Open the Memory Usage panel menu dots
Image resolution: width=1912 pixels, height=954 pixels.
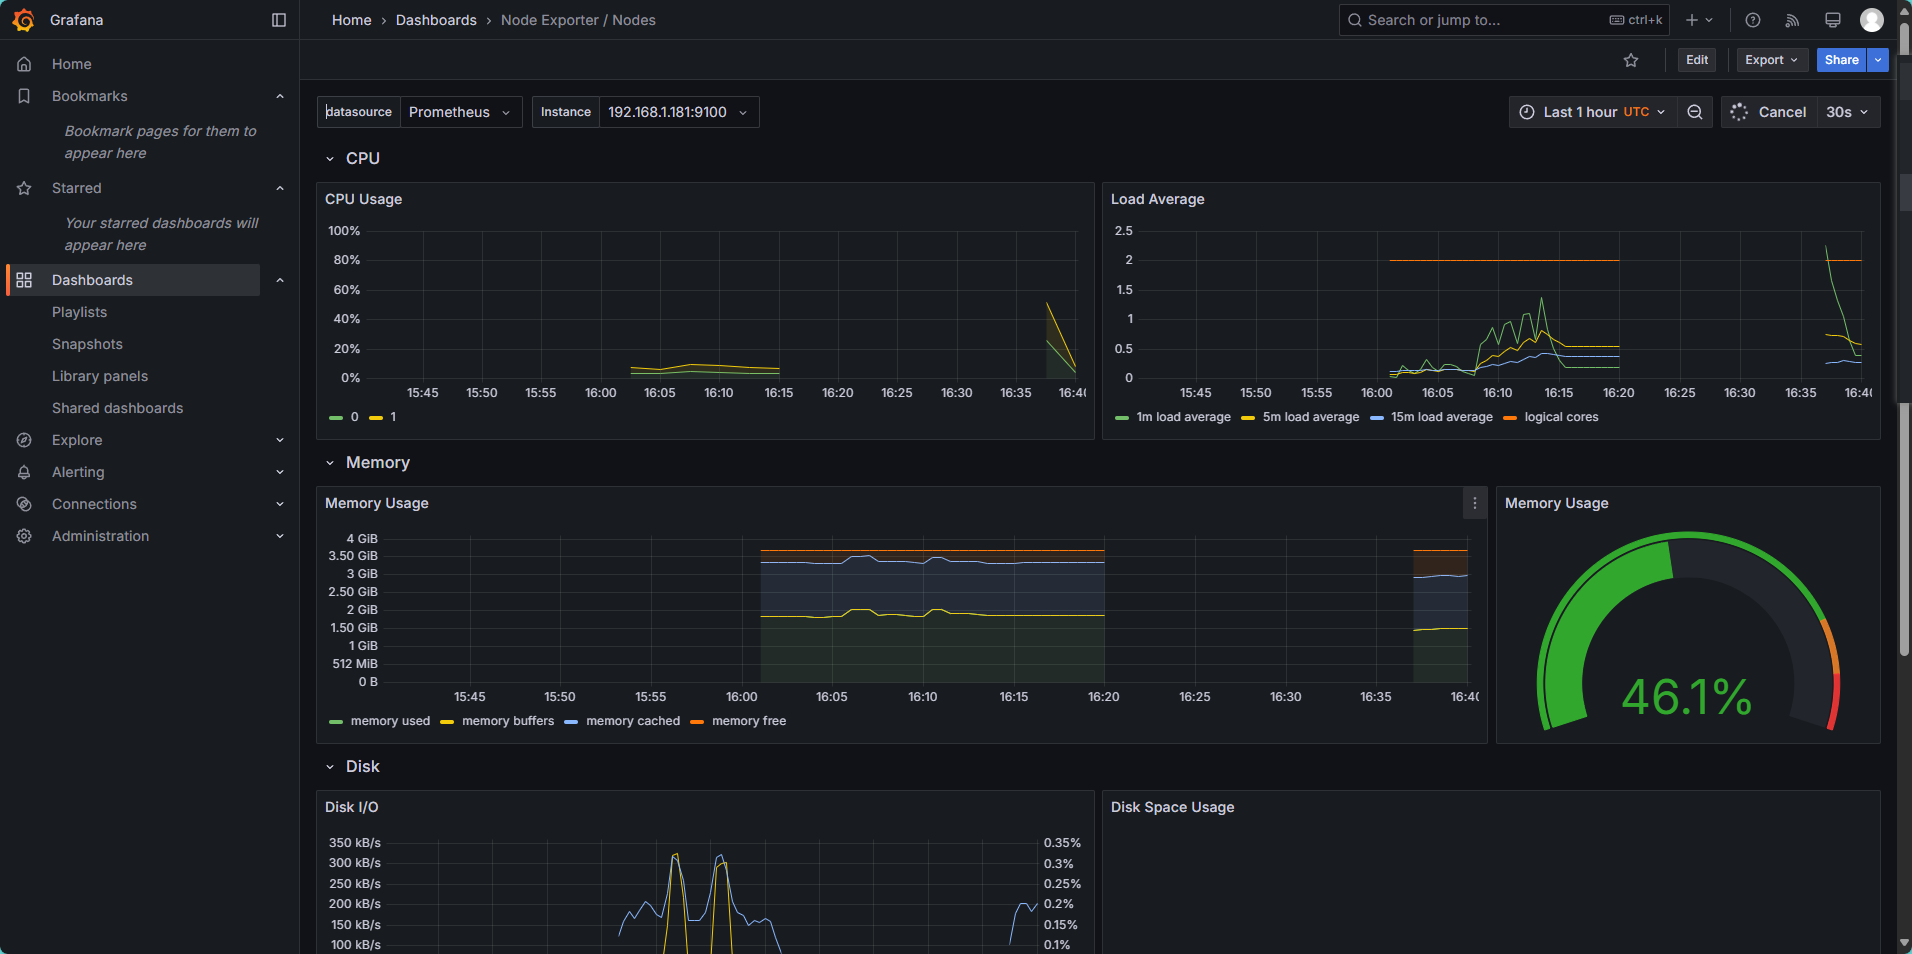tap(1475, 503)
